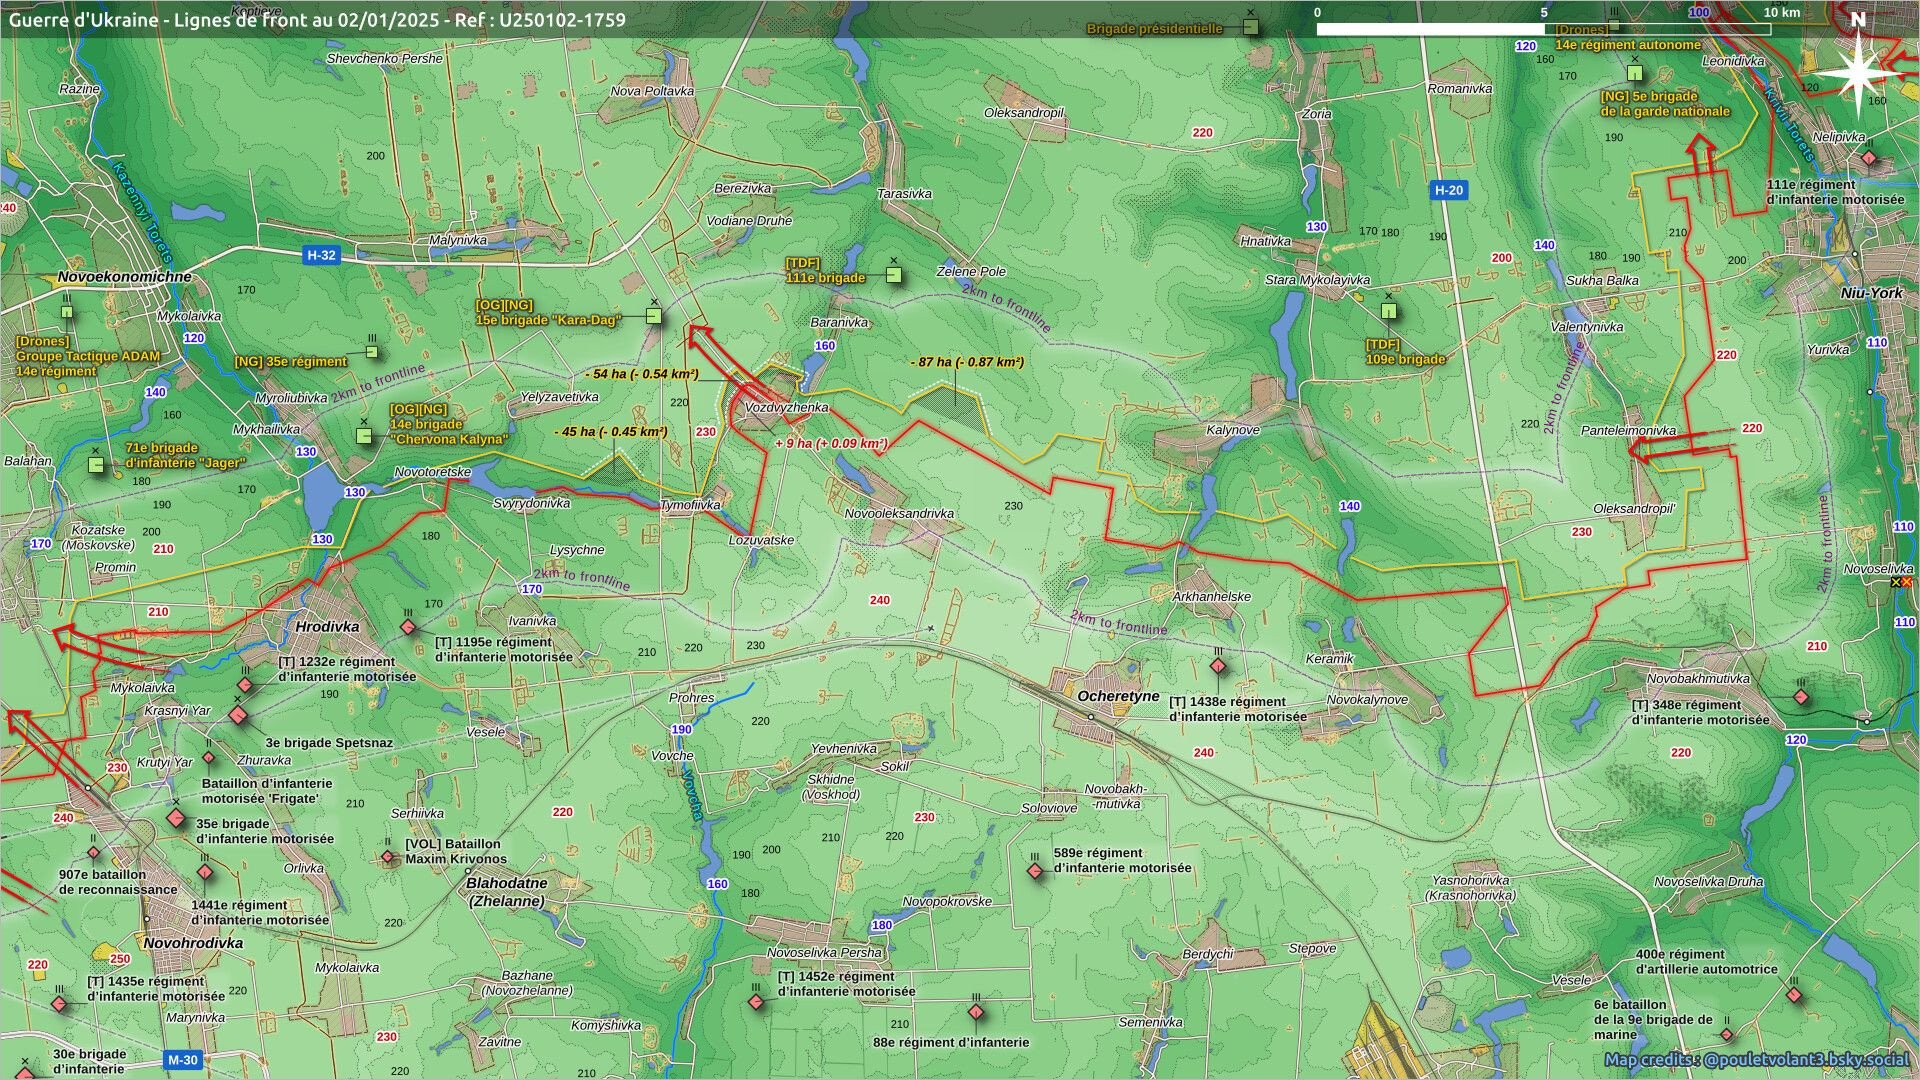Select the 6e bataillon 9e brigade marine marker
This screenshot has width=1920, height=1080.
tap(1727, 1034)
